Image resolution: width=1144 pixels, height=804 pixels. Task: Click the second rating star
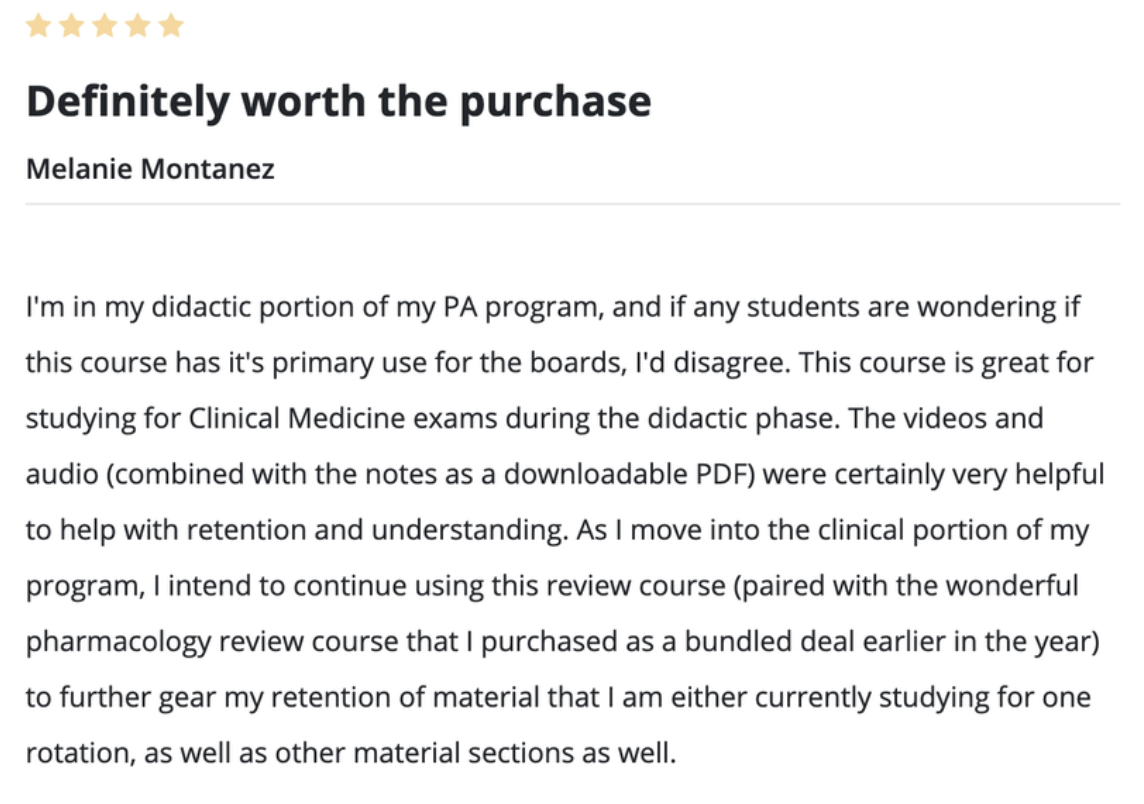(x=72, y=26)
